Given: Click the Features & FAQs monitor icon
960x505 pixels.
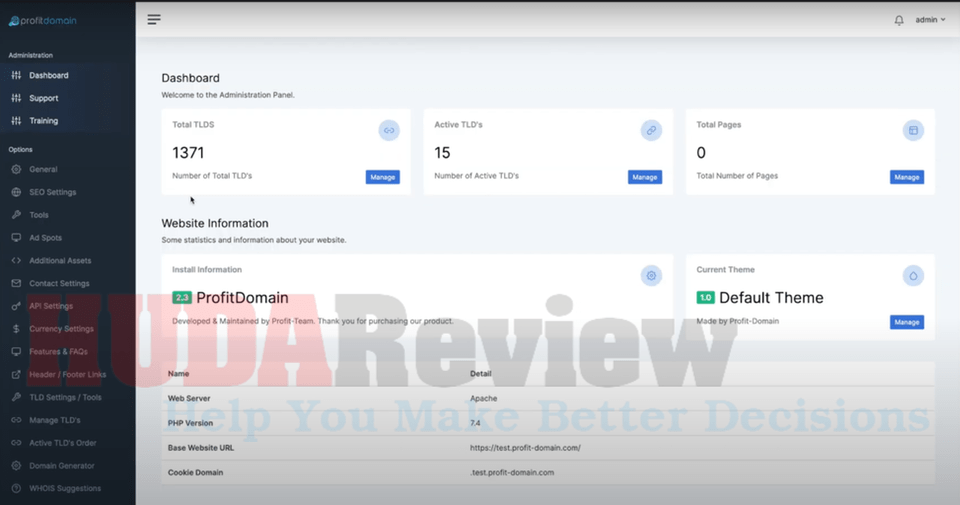Looking at the screenshot, I should (16, 351).
